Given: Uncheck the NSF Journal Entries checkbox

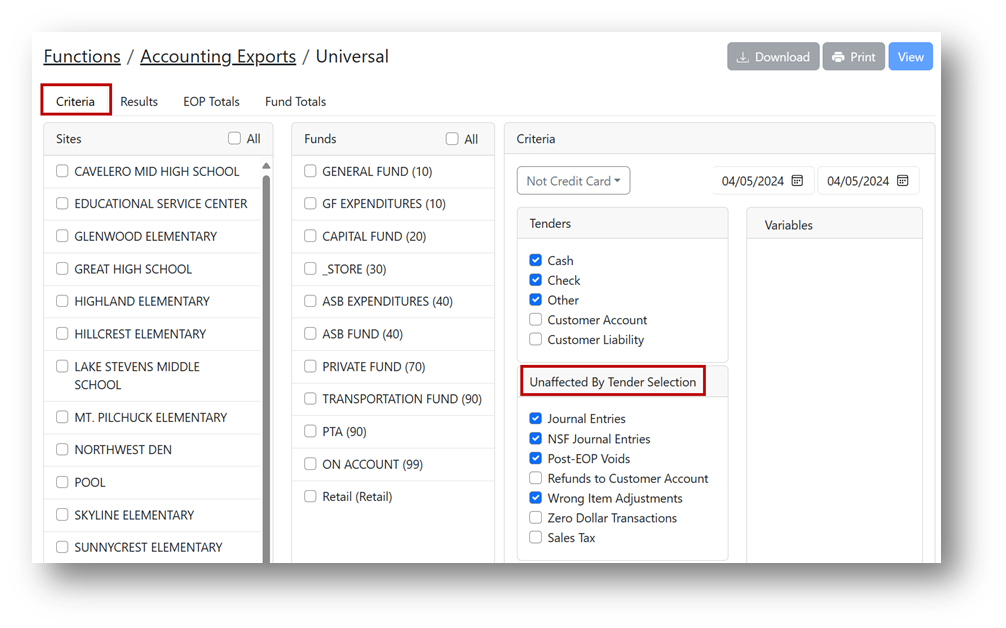Looking at the screenshot, I should (536, 438).
